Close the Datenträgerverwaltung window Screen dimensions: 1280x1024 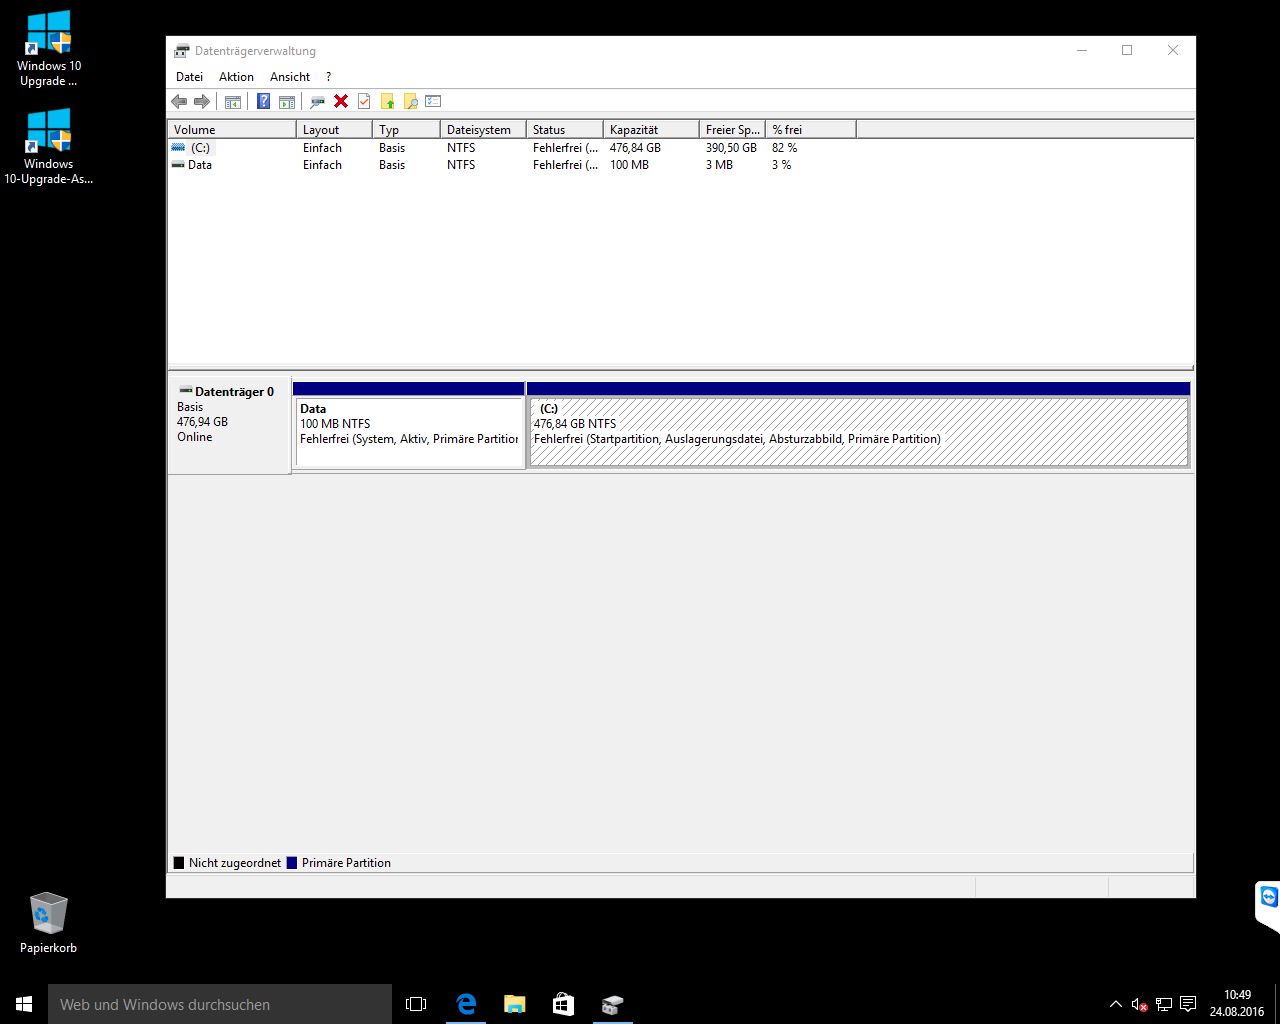point(1173,50)
